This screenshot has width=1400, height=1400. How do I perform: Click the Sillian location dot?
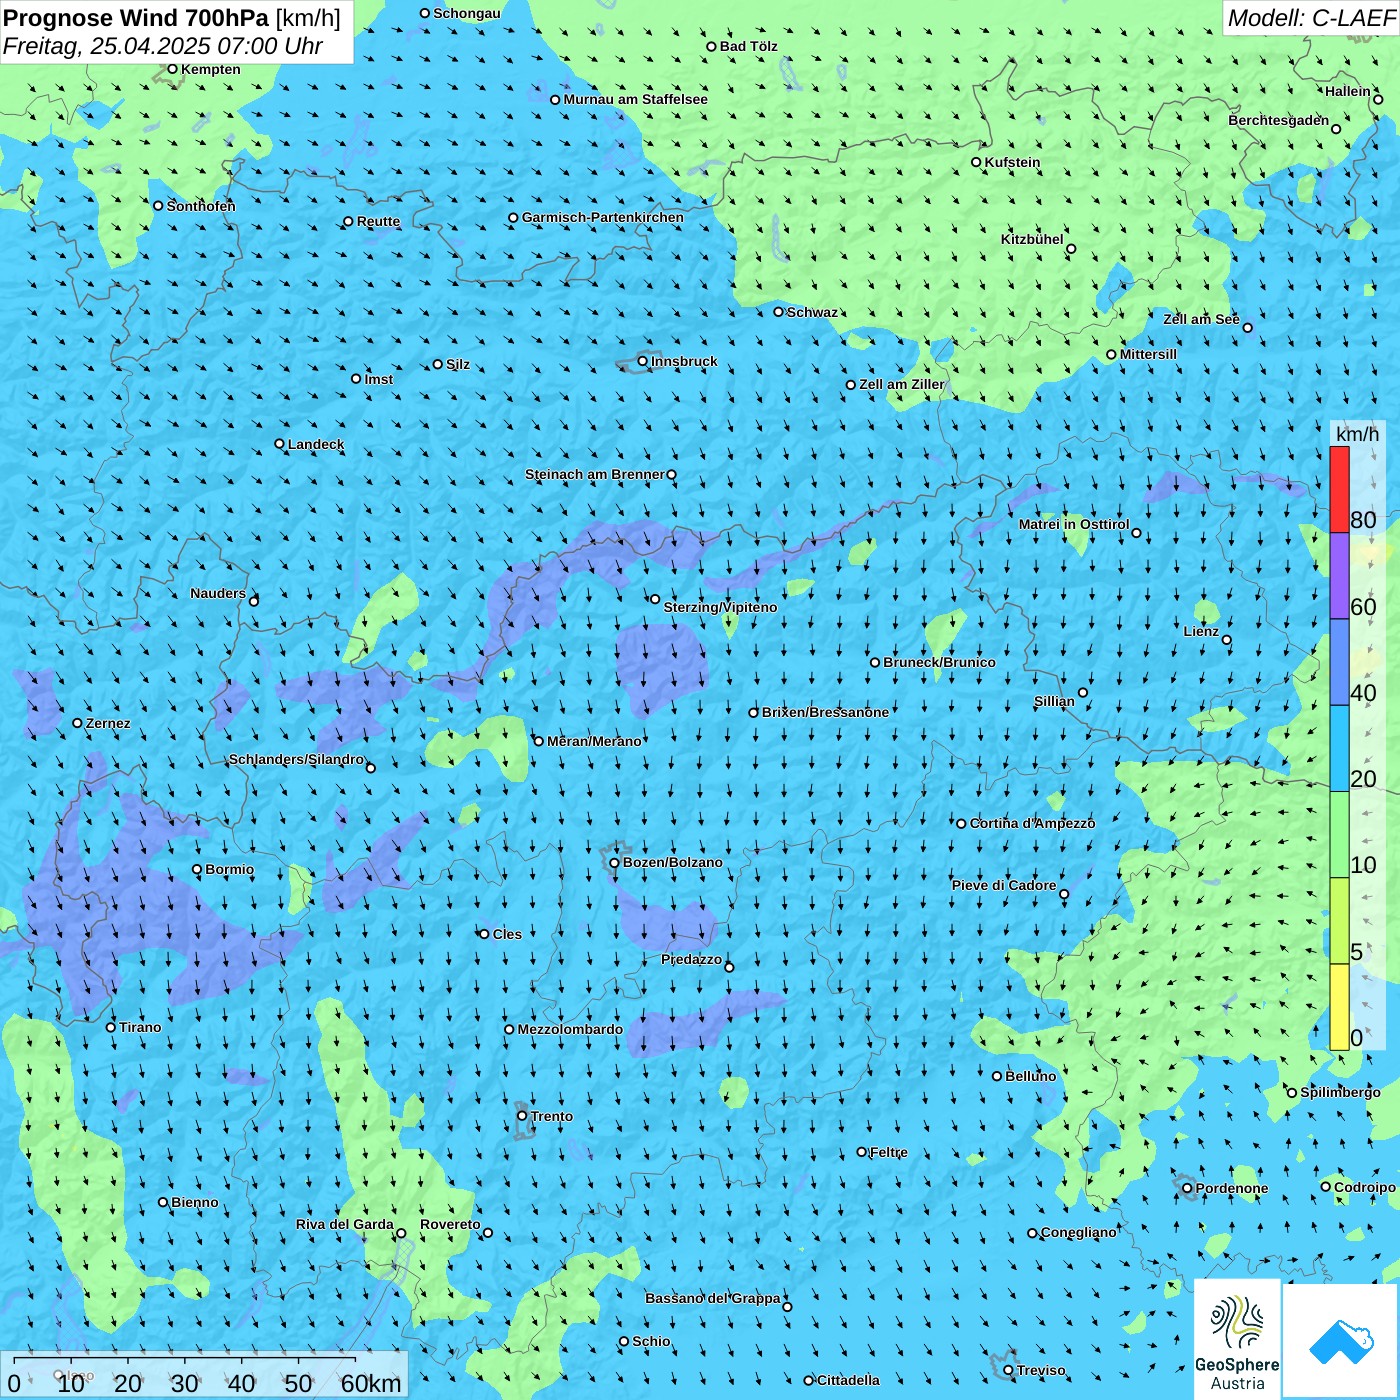pyautogui.click(x=1083, y=692)
